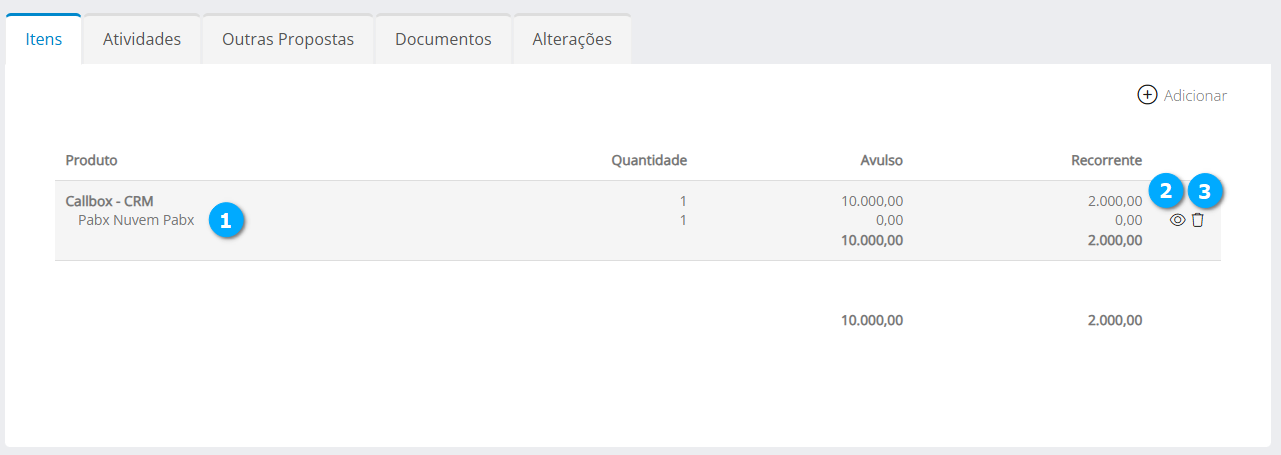The width and height of the screenshot is (1281, 455).
Task: Click the Recorrente column header
Action: click(1106, 160)
